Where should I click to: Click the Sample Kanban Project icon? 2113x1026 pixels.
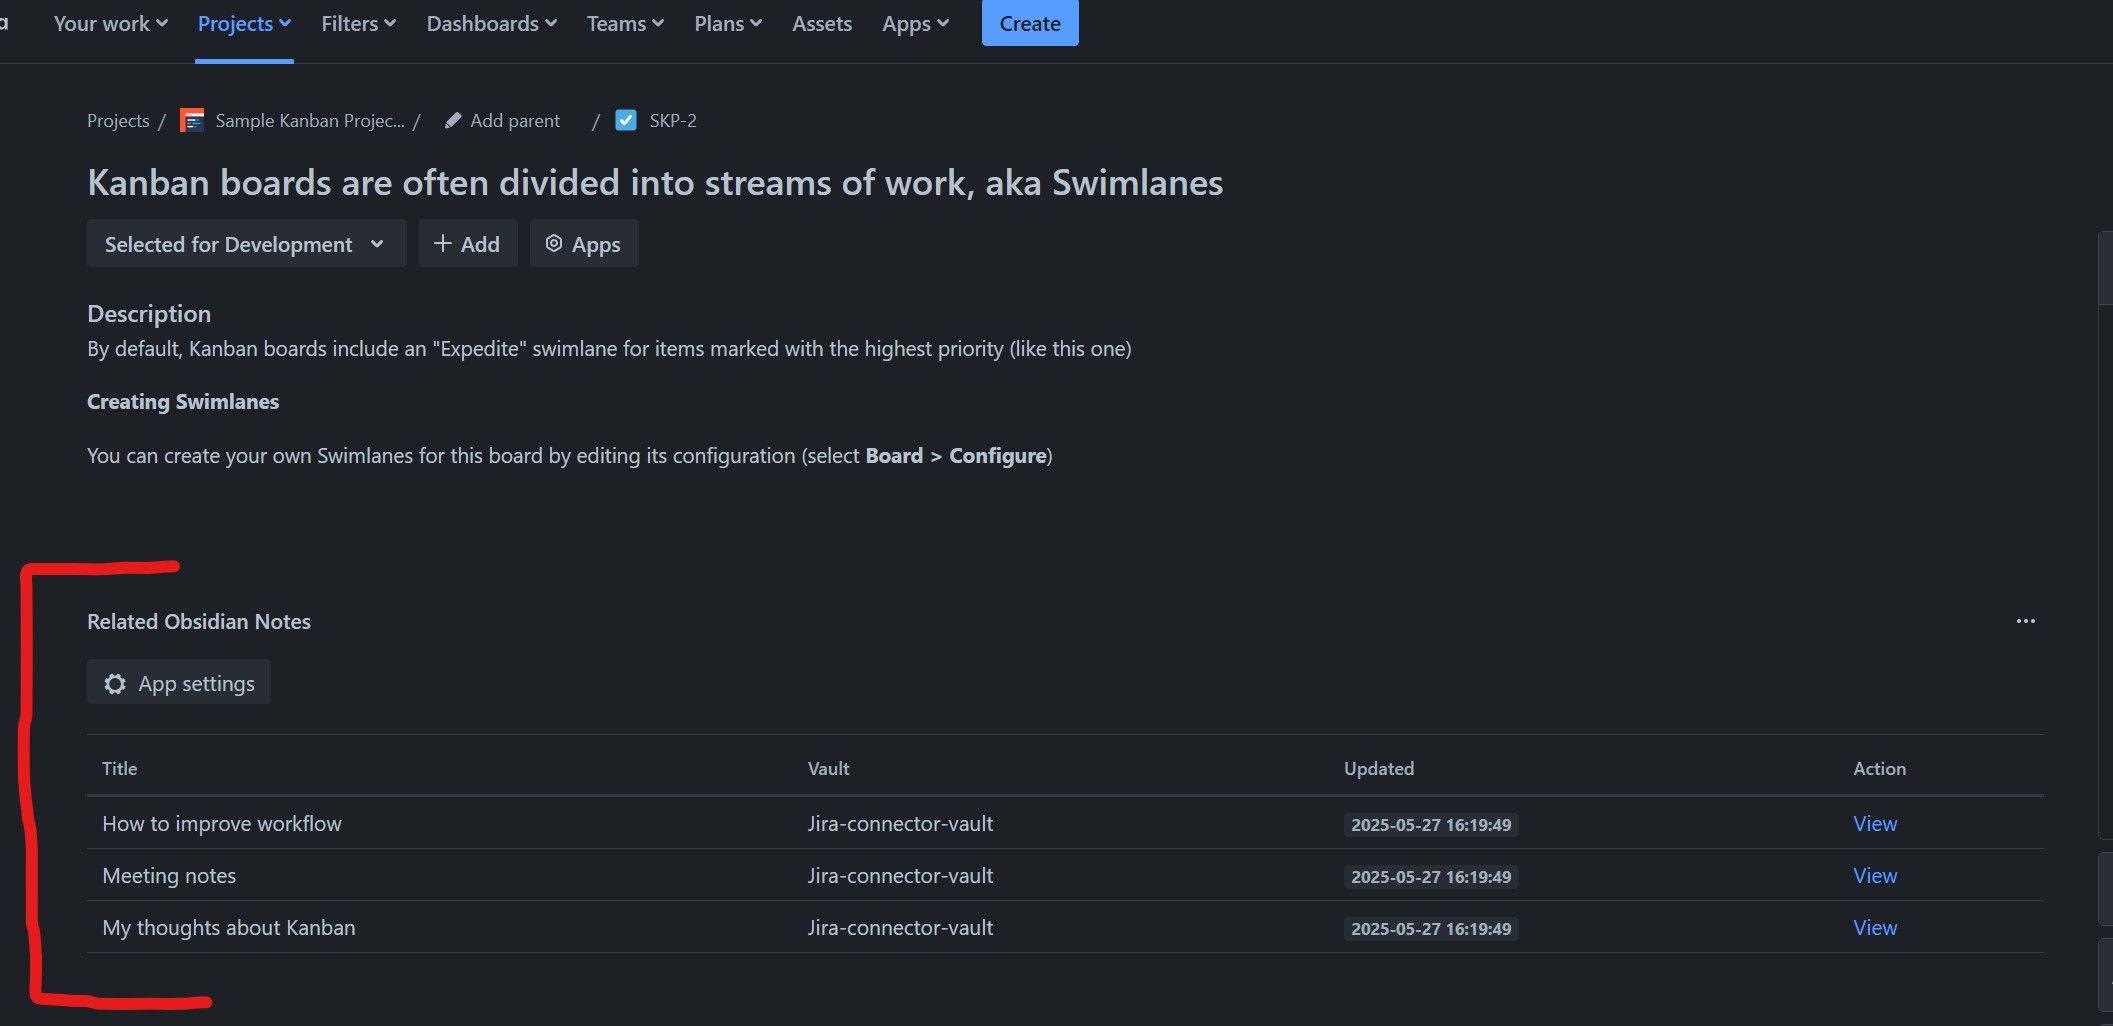point(192,121)
